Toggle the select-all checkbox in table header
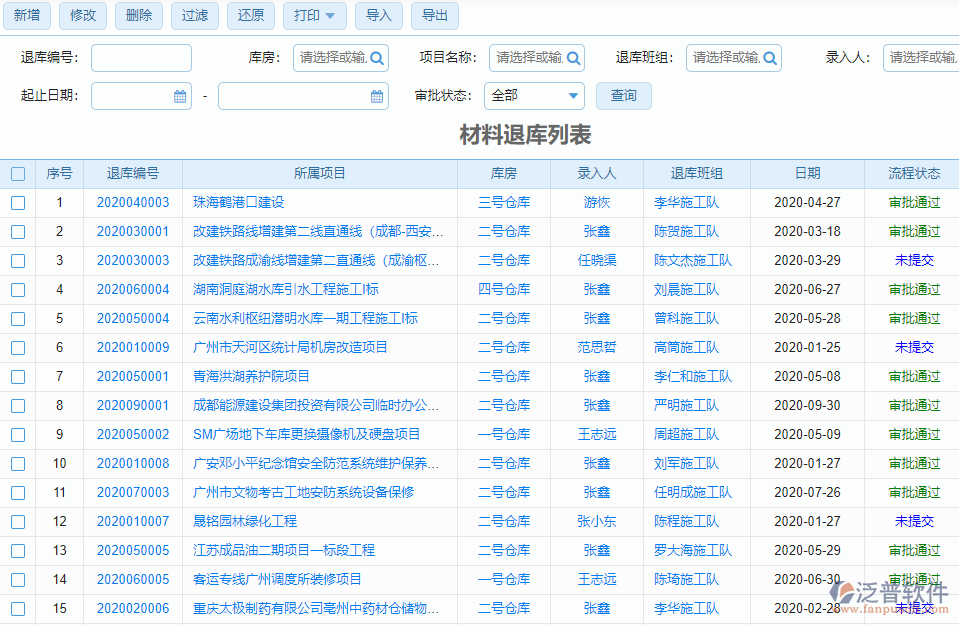 pos(18,174)
